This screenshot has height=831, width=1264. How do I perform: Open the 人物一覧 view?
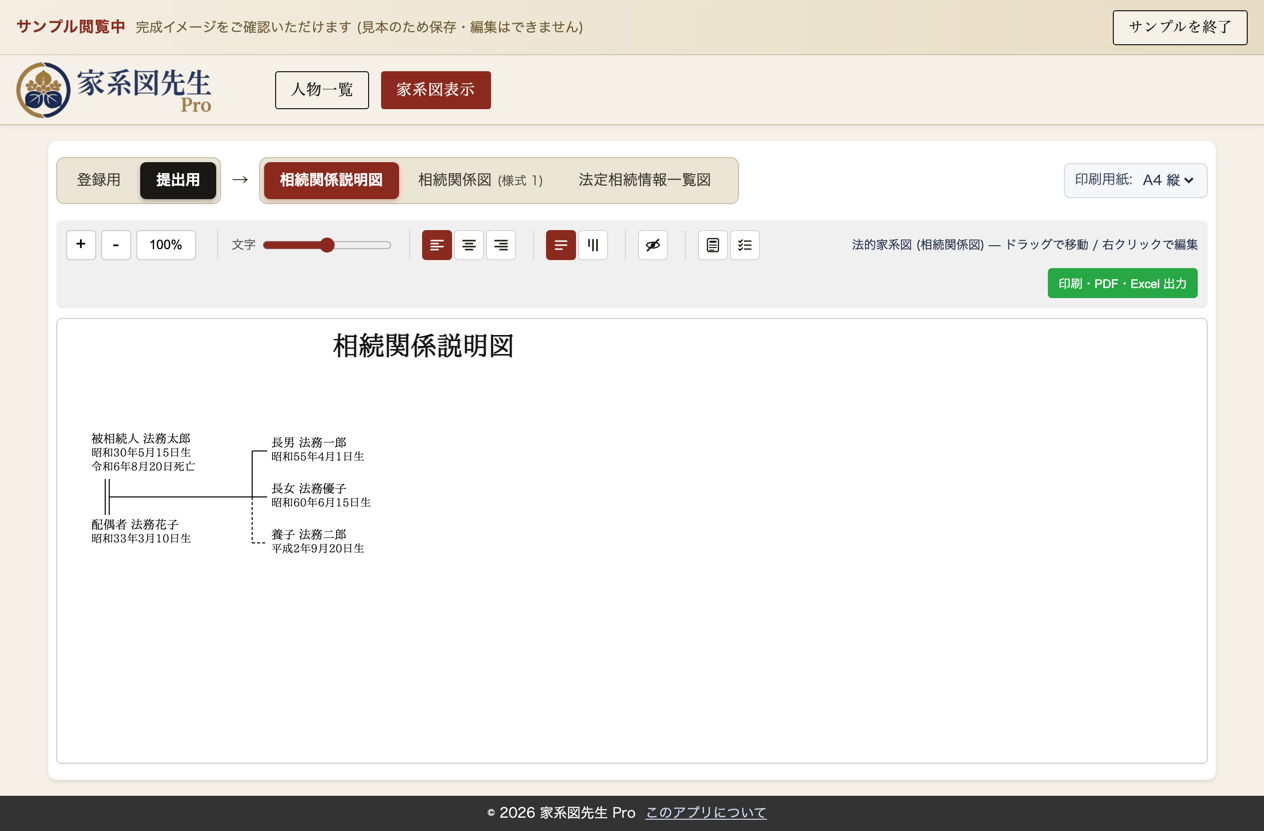(322, 90)
